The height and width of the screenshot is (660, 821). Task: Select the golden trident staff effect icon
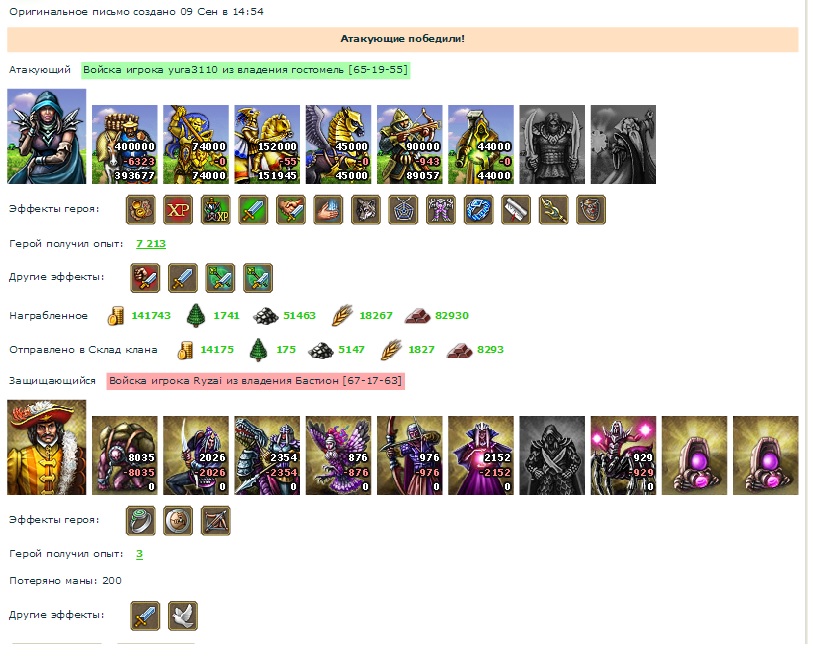coord(553,209)
